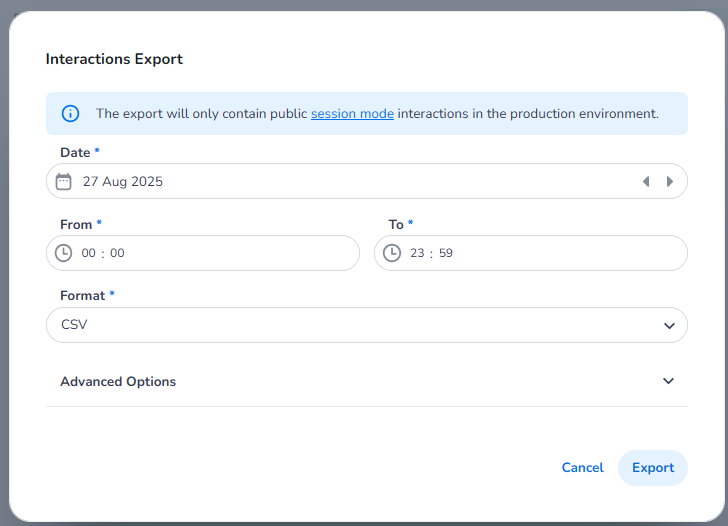Click the clock icon in the From field
Viewport: 728px width, 526px height.
click(64, 253)
